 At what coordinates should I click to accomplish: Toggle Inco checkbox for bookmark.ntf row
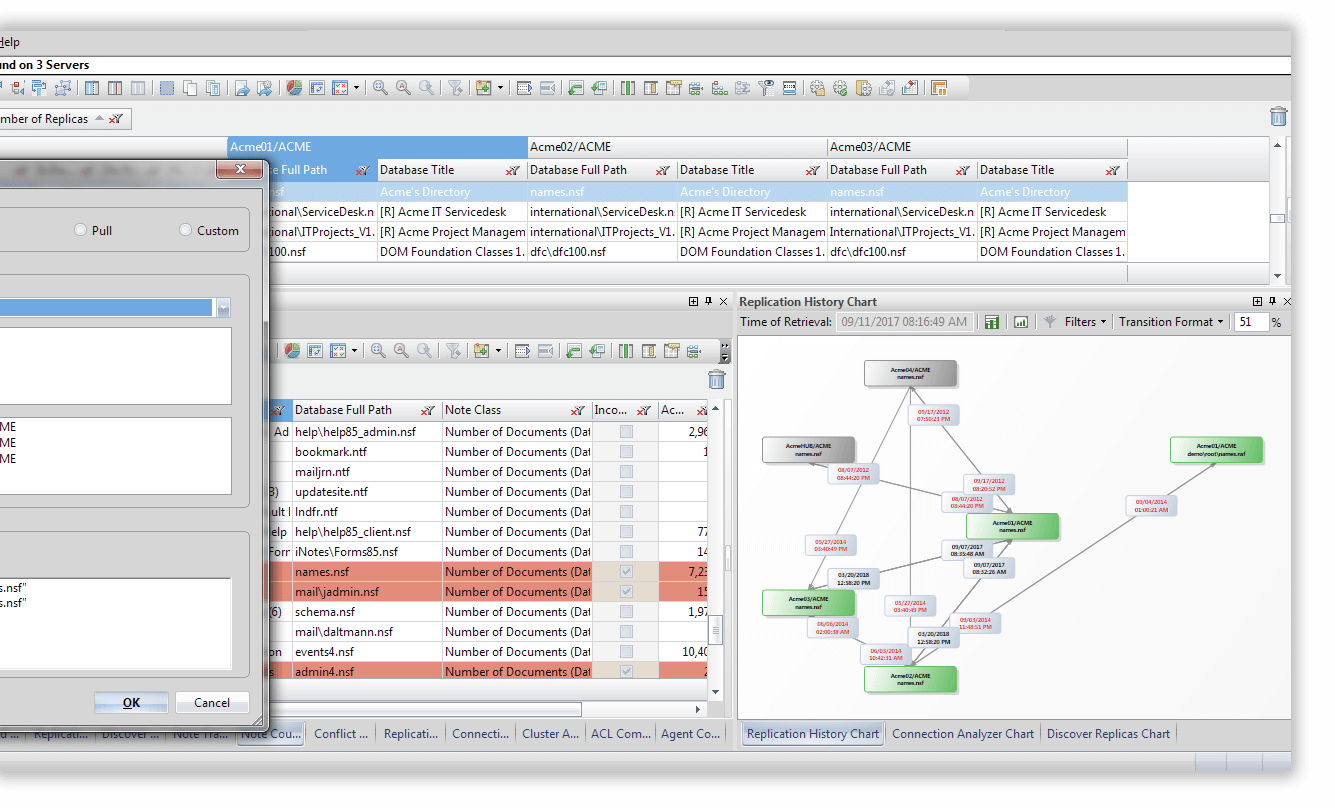click(626, 452)
